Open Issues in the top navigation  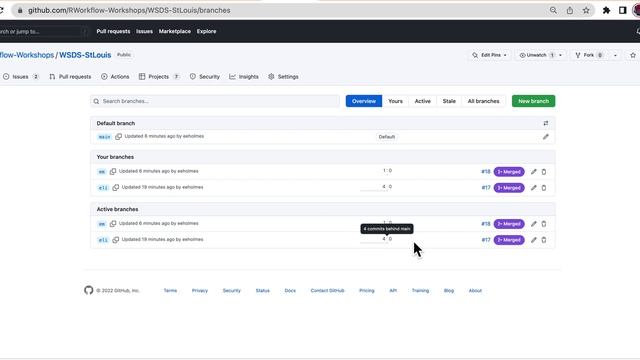144,31
